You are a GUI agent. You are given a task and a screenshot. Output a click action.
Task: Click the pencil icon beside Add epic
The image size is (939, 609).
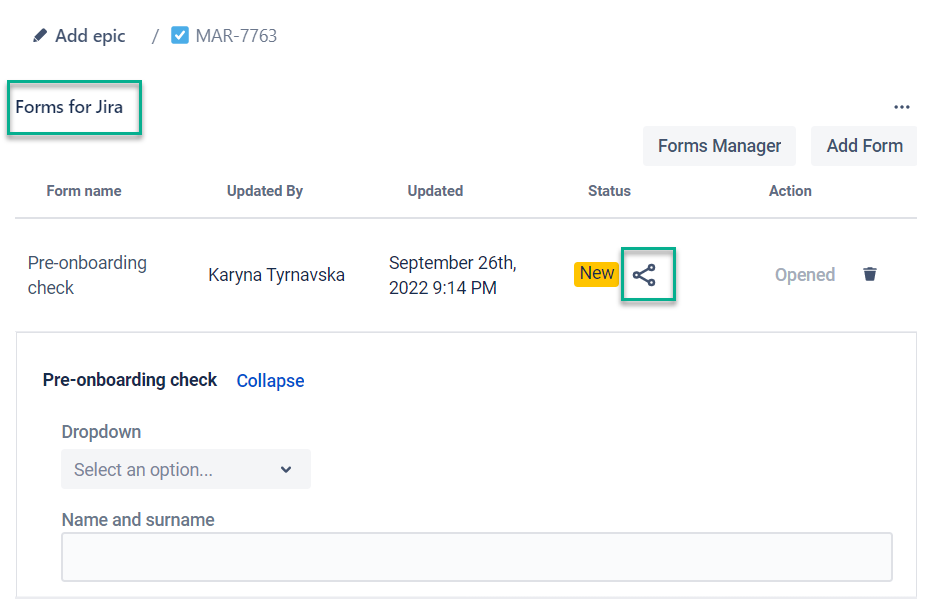40,36
